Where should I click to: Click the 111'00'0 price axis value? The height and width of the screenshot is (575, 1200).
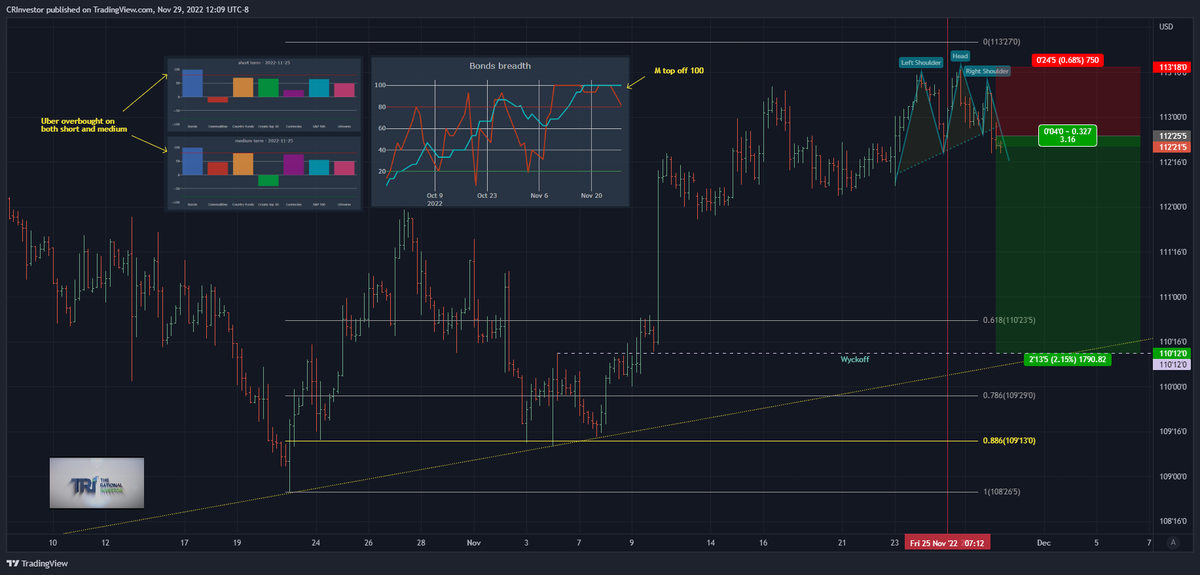click(1171, 297)
